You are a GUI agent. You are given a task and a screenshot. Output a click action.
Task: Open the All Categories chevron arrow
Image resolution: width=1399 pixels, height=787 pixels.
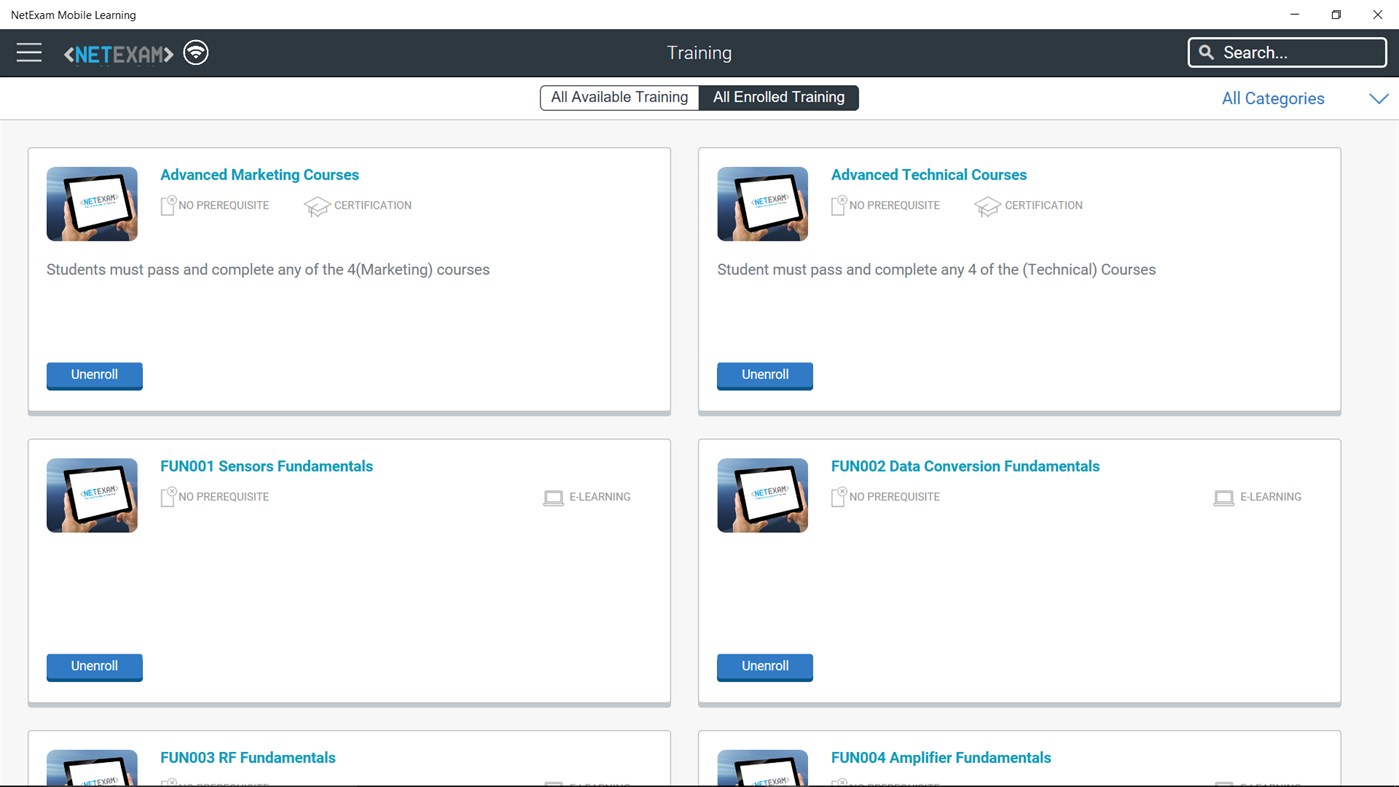[x=1378, y=98]
